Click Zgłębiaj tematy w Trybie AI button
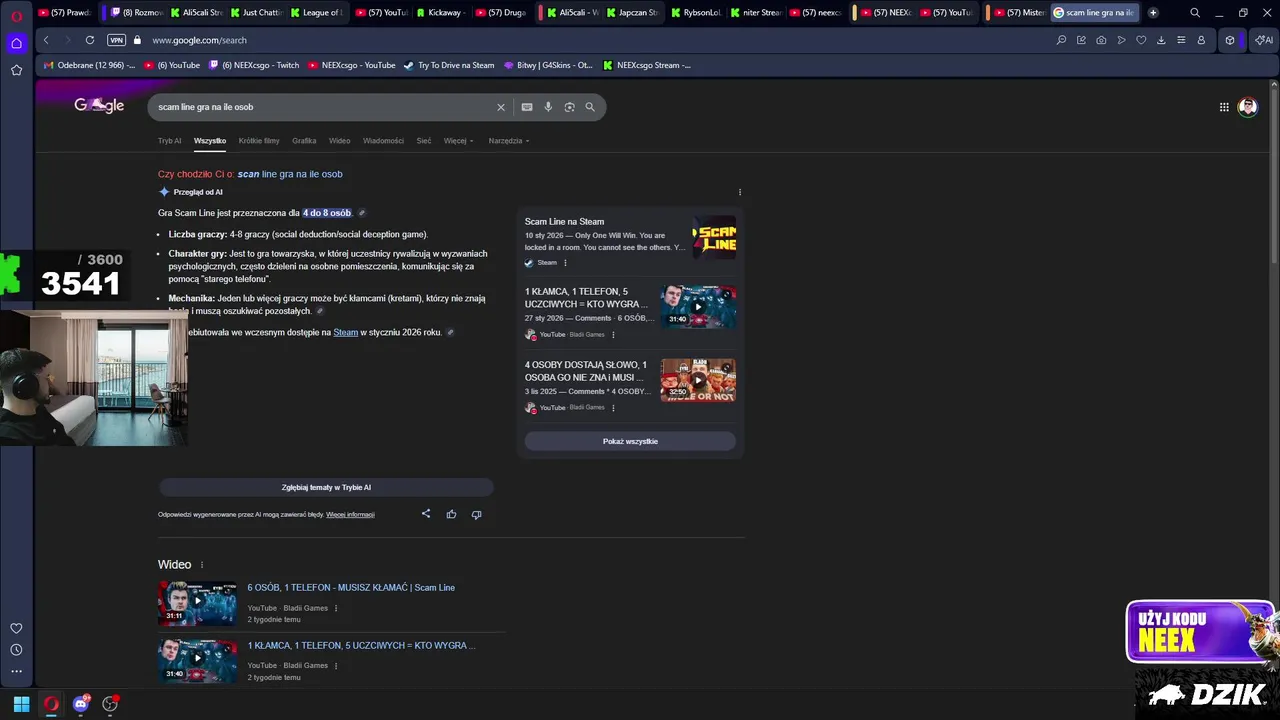 tap(326, 487)
